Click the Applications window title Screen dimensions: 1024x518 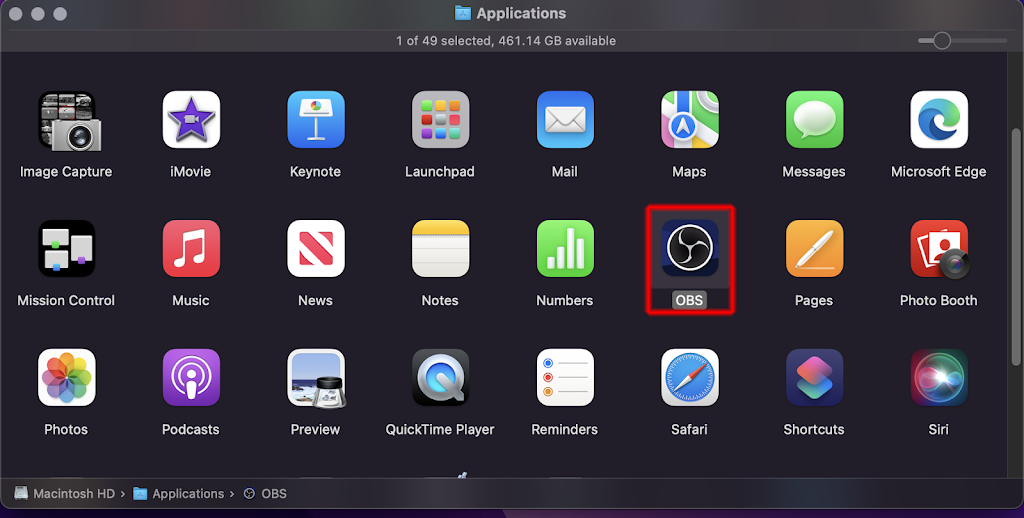[520, 14]
